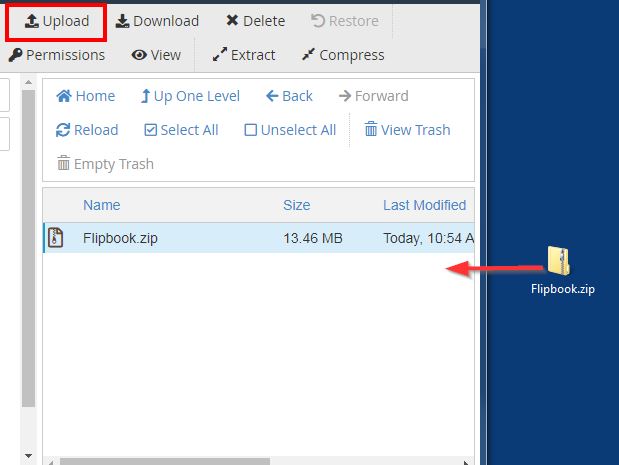The width and height of the screenshot is (619, 465).
Task: Open the Permissions dialog
Action: click(x=57, y=55)
